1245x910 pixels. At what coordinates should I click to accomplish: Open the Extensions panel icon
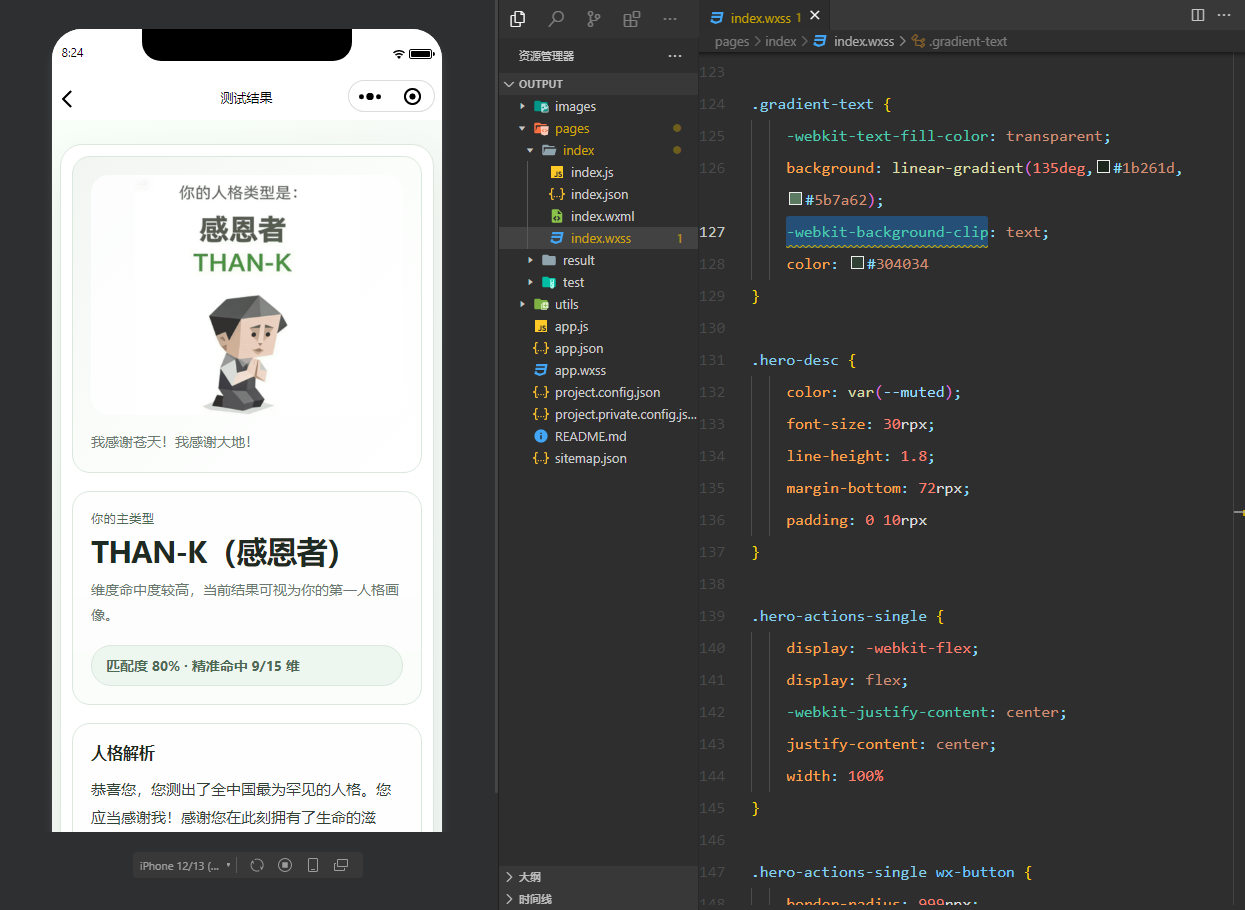(x=632, y=18)
